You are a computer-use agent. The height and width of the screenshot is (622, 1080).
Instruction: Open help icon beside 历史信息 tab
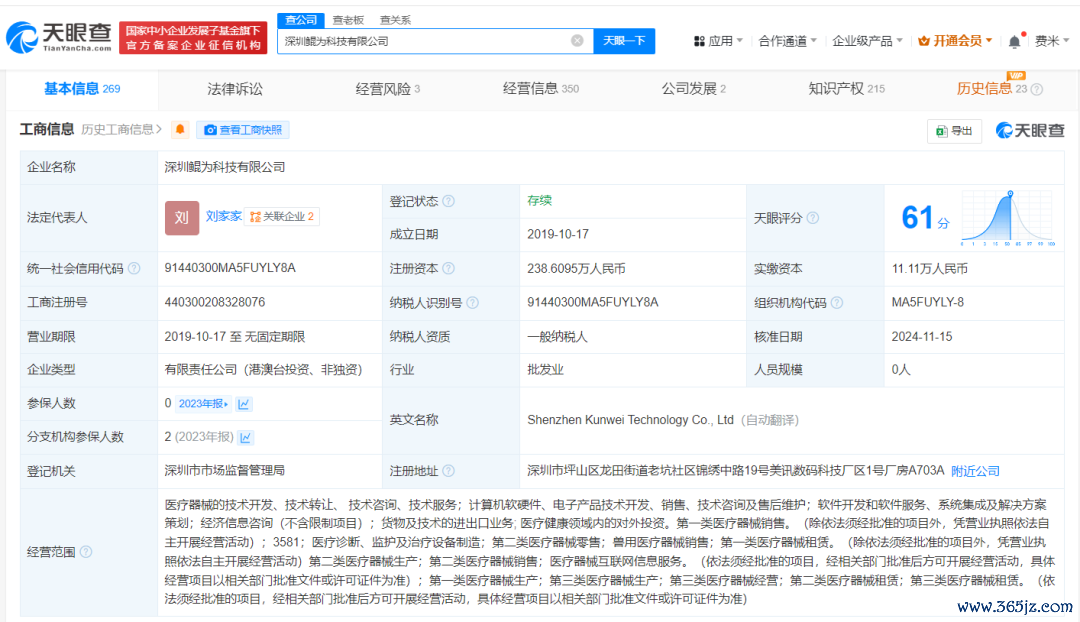(1037, 89)
